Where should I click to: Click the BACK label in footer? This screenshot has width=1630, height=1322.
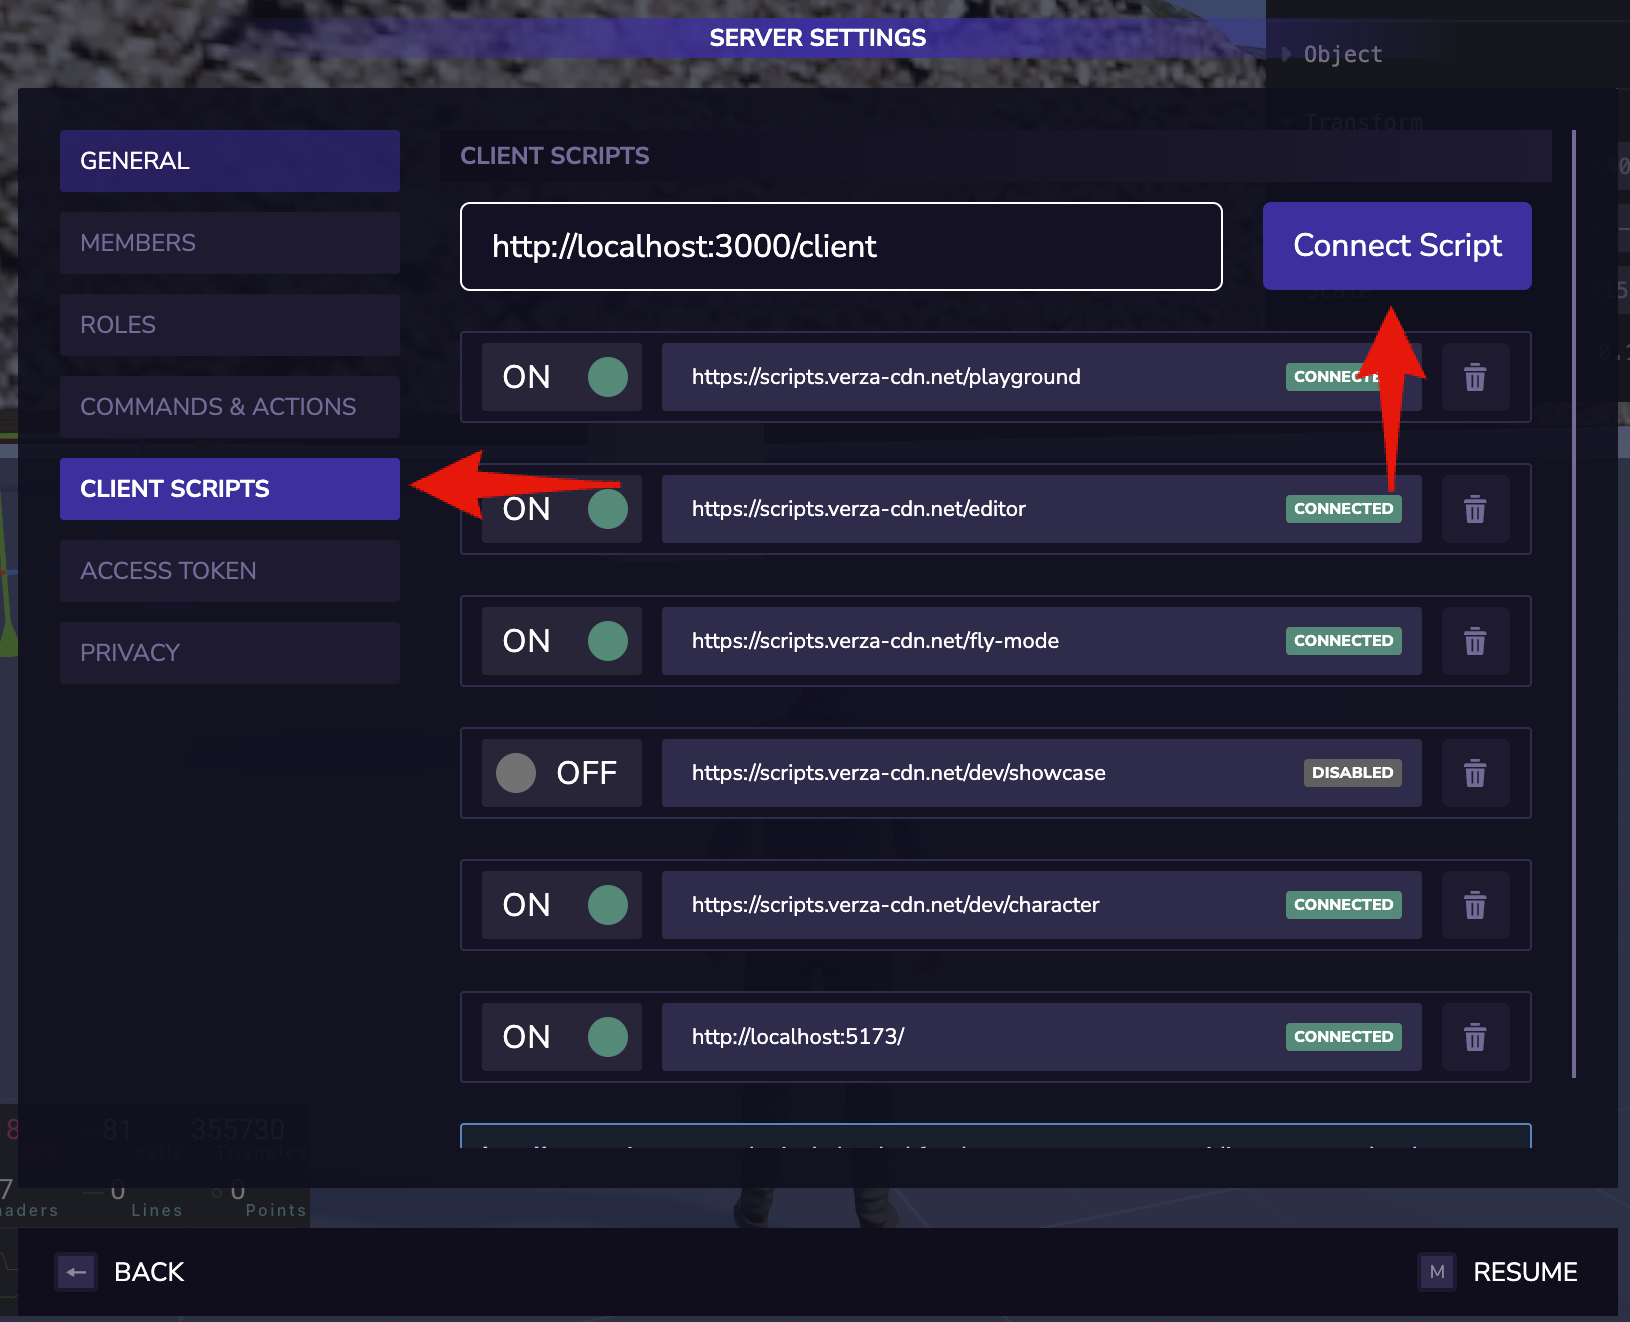149,1272
